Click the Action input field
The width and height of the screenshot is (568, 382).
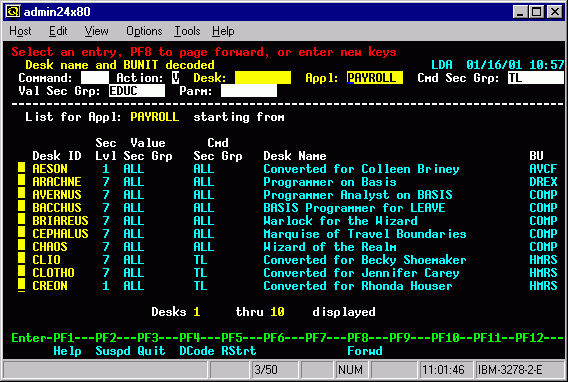coord(175,78)
